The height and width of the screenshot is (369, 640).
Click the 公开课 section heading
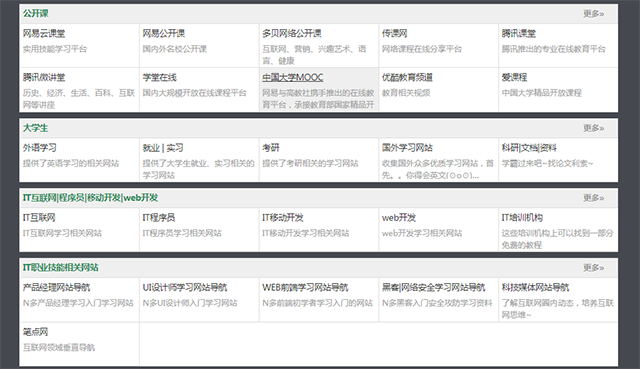(x=36, y=13)
